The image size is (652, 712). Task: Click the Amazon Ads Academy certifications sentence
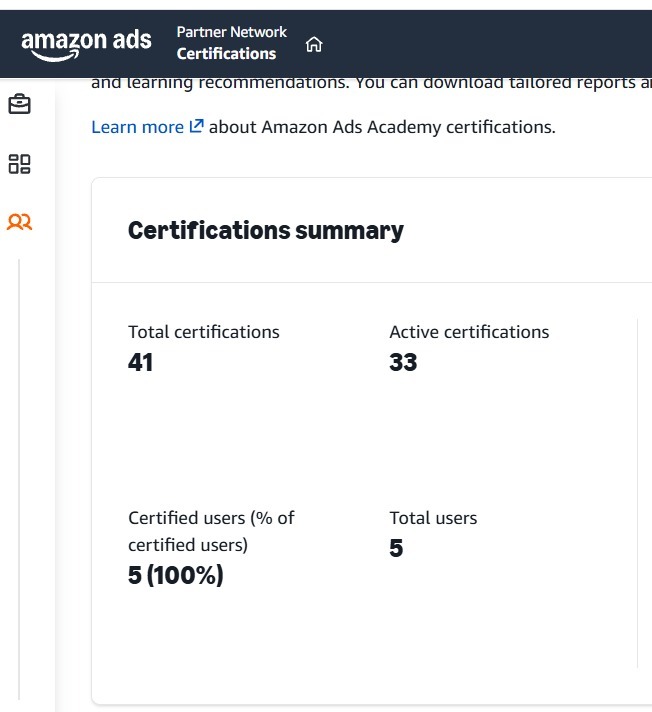pos(382,127)
